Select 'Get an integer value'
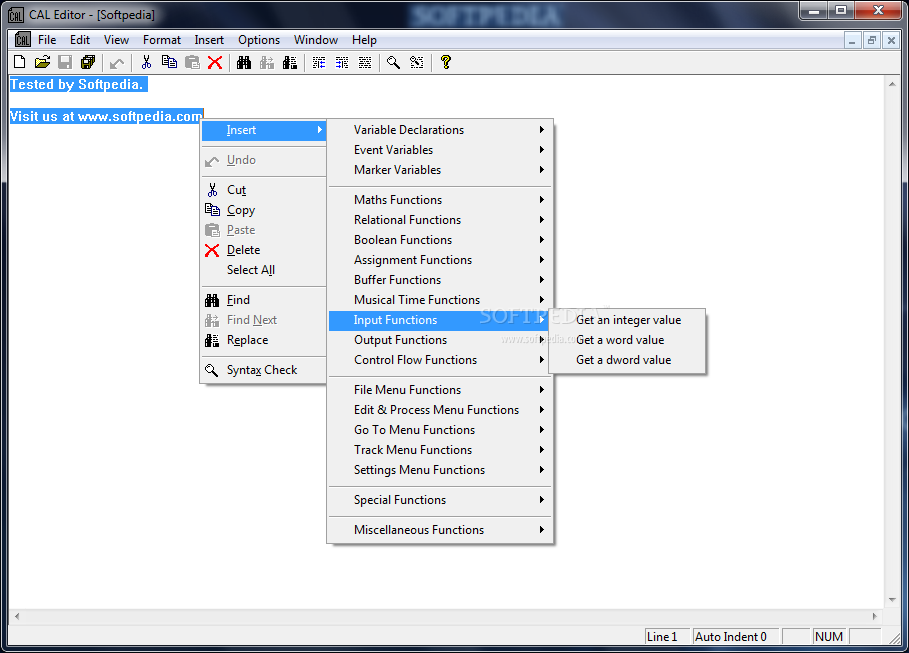This screenshot has width=909, height=653. point(627,320)
